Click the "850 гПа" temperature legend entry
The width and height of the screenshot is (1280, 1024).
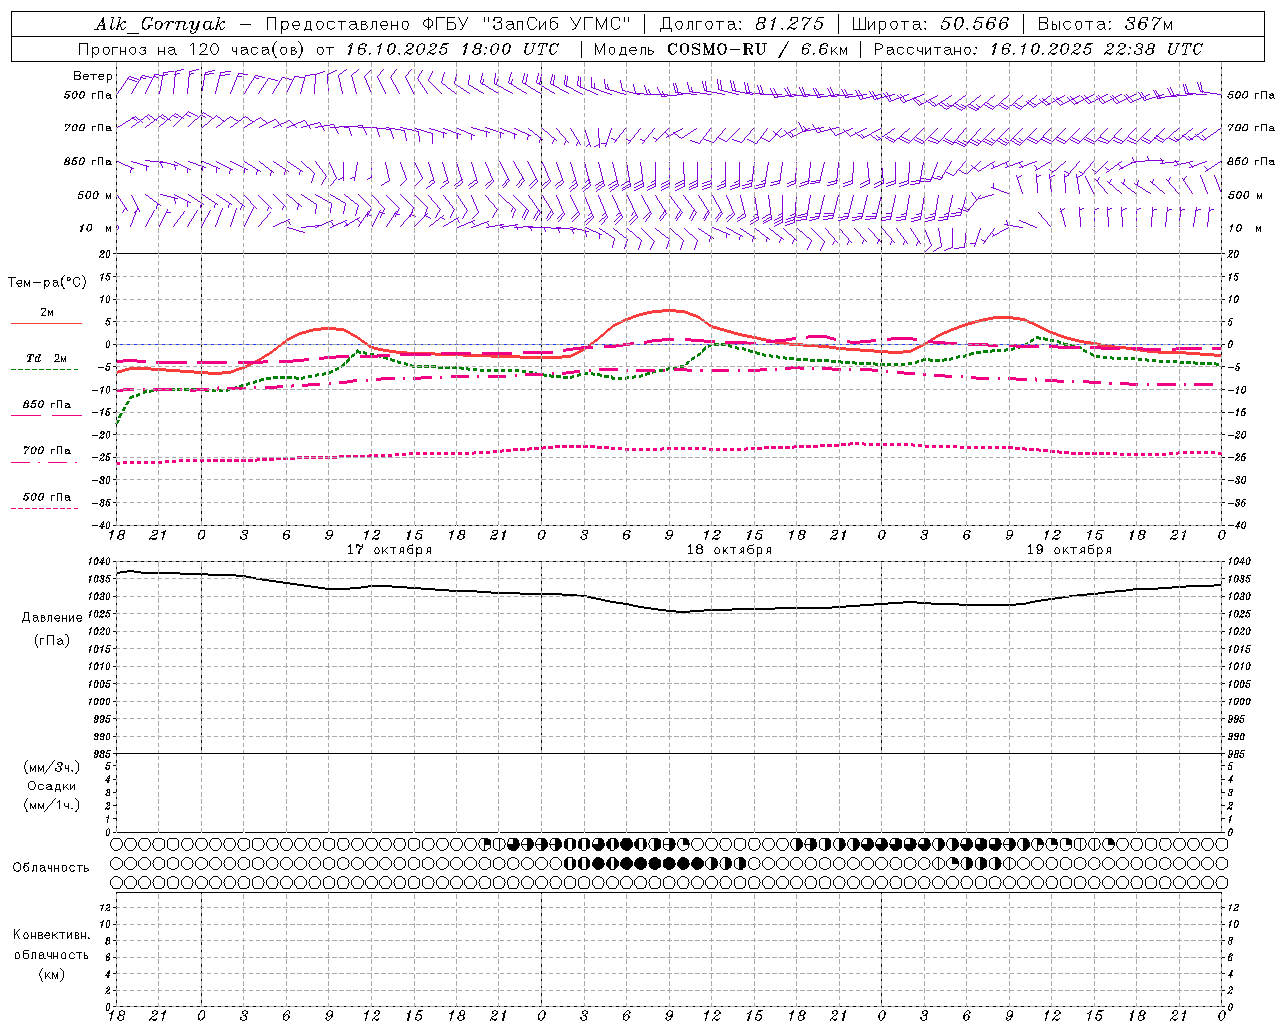click(x=47, y=405)
